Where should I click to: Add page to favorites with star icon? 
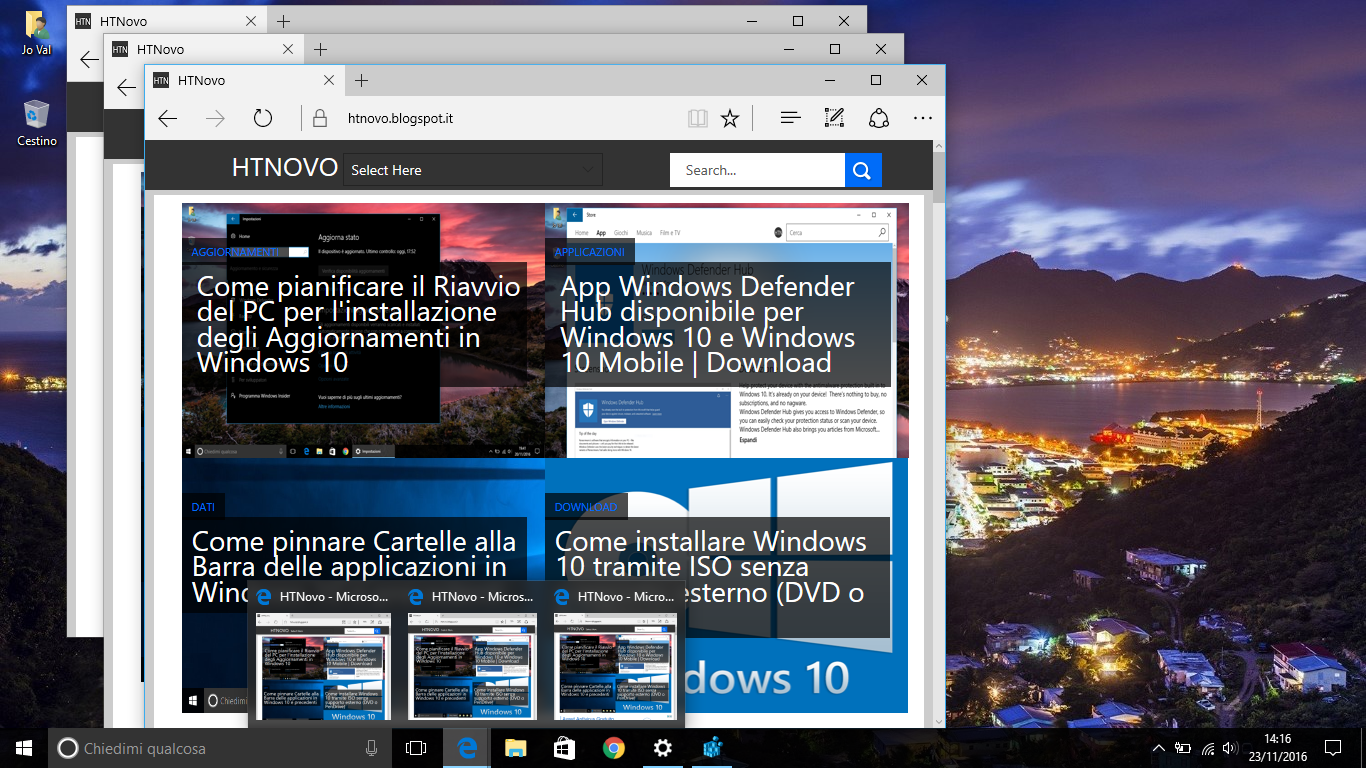tap(730, 118)
